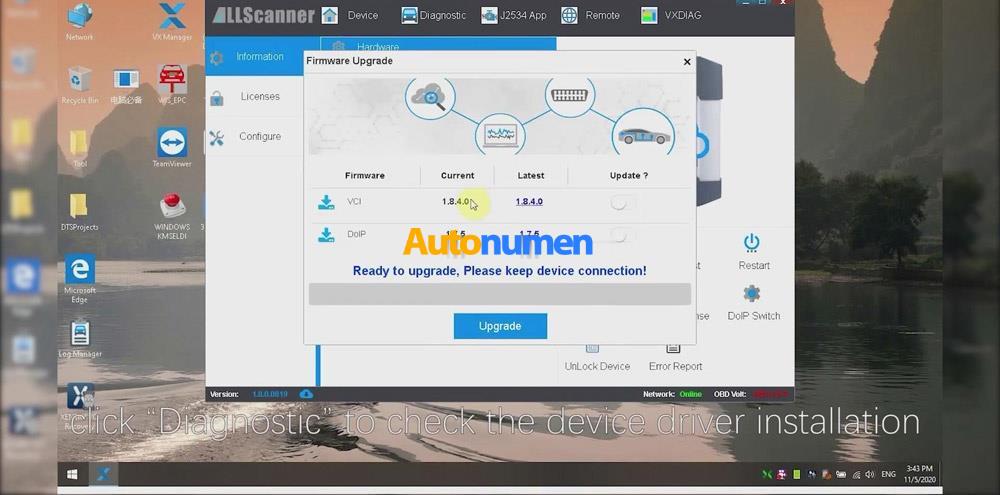The height and width of the screenshot is (495, 1000).
Task: Click the ENG language indicator
Action: click(x=888, y=475)
